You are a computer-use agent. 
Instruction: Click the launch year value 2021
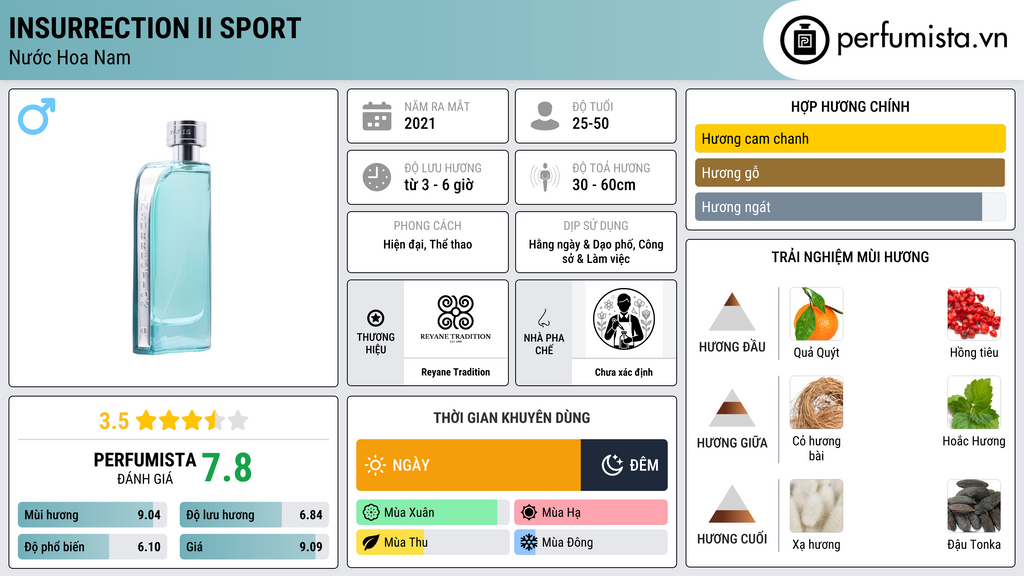pos(420,123)
